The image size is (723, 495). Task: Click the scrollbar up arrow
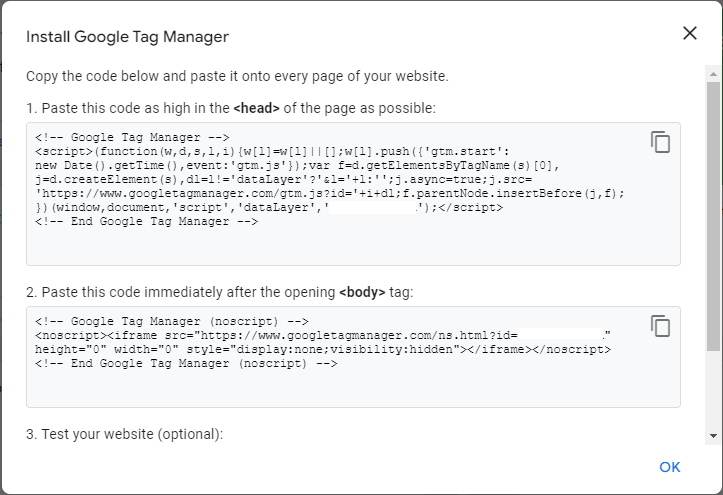713,74
